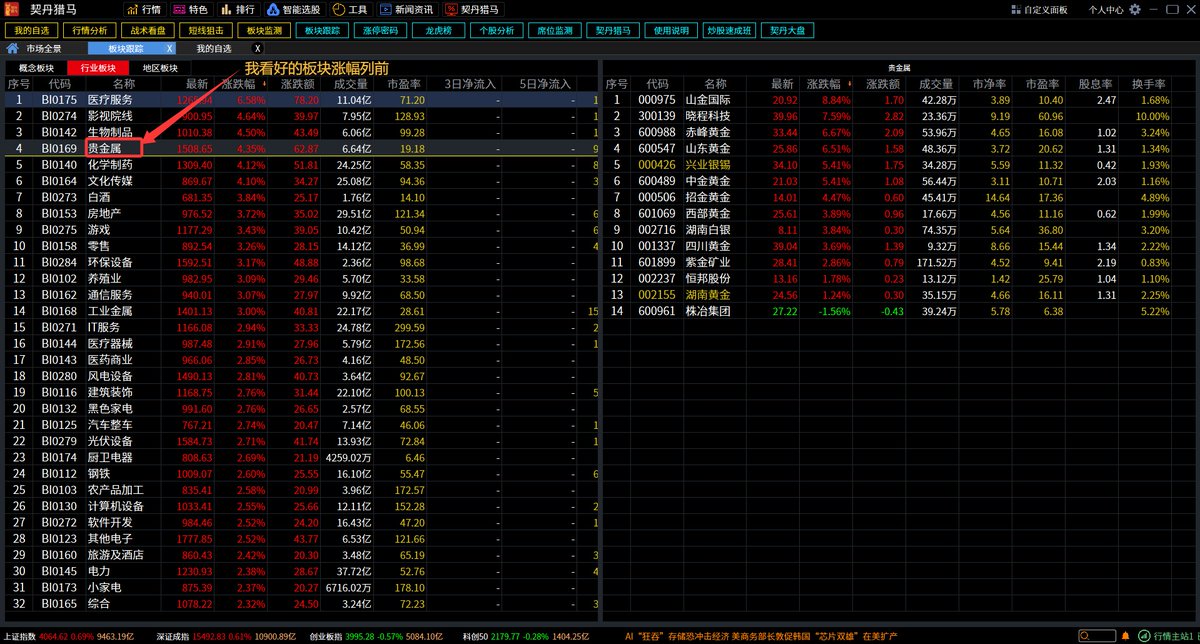Select the 白酒 sector row

(x=300, y=197)
